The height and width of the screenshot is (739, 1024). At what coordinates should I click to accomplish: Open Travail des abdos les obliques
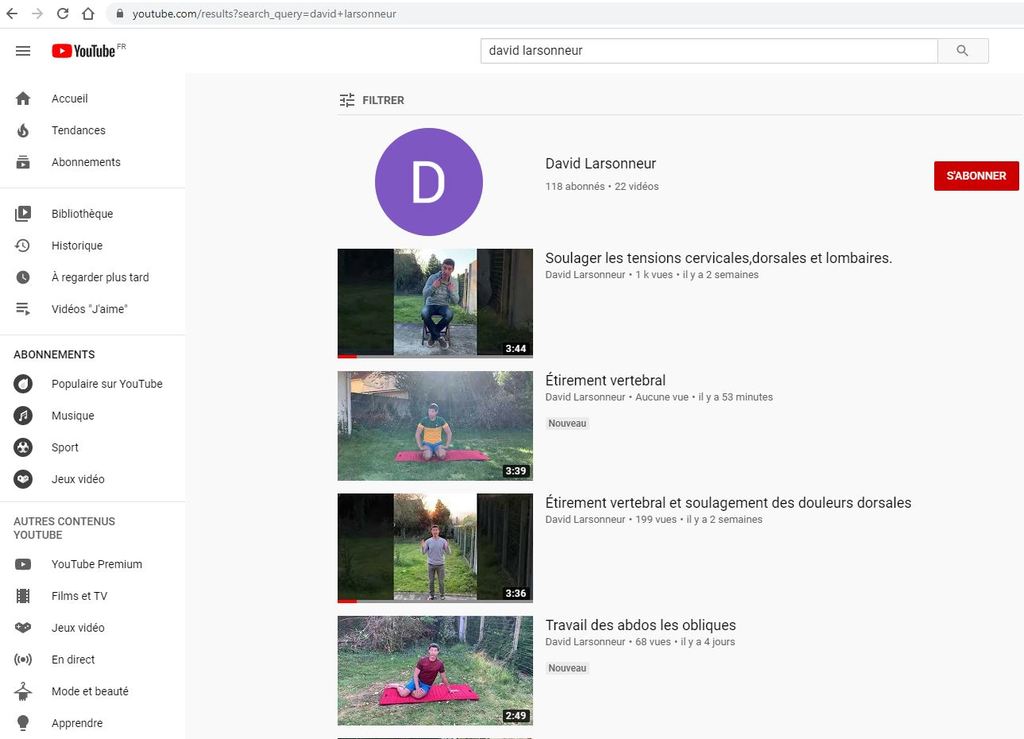tap(640, 625)
